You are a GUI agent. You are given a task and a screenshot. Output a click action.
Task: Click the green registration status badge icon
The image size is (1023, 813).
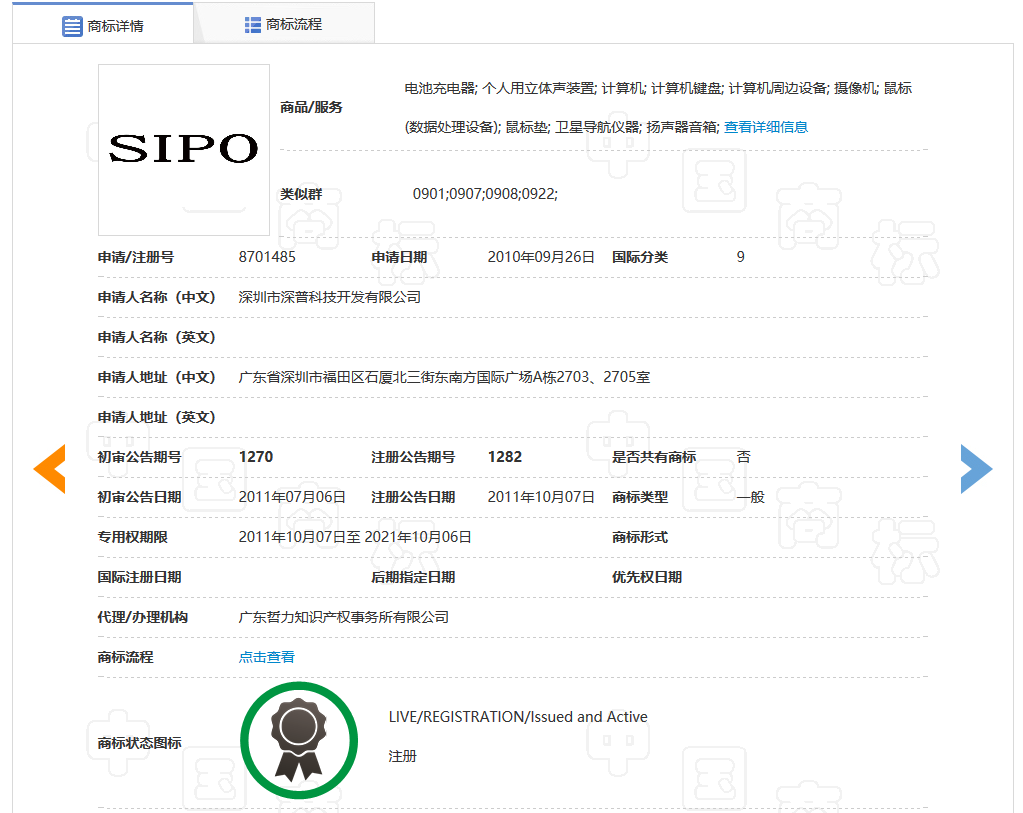point(299,740)
